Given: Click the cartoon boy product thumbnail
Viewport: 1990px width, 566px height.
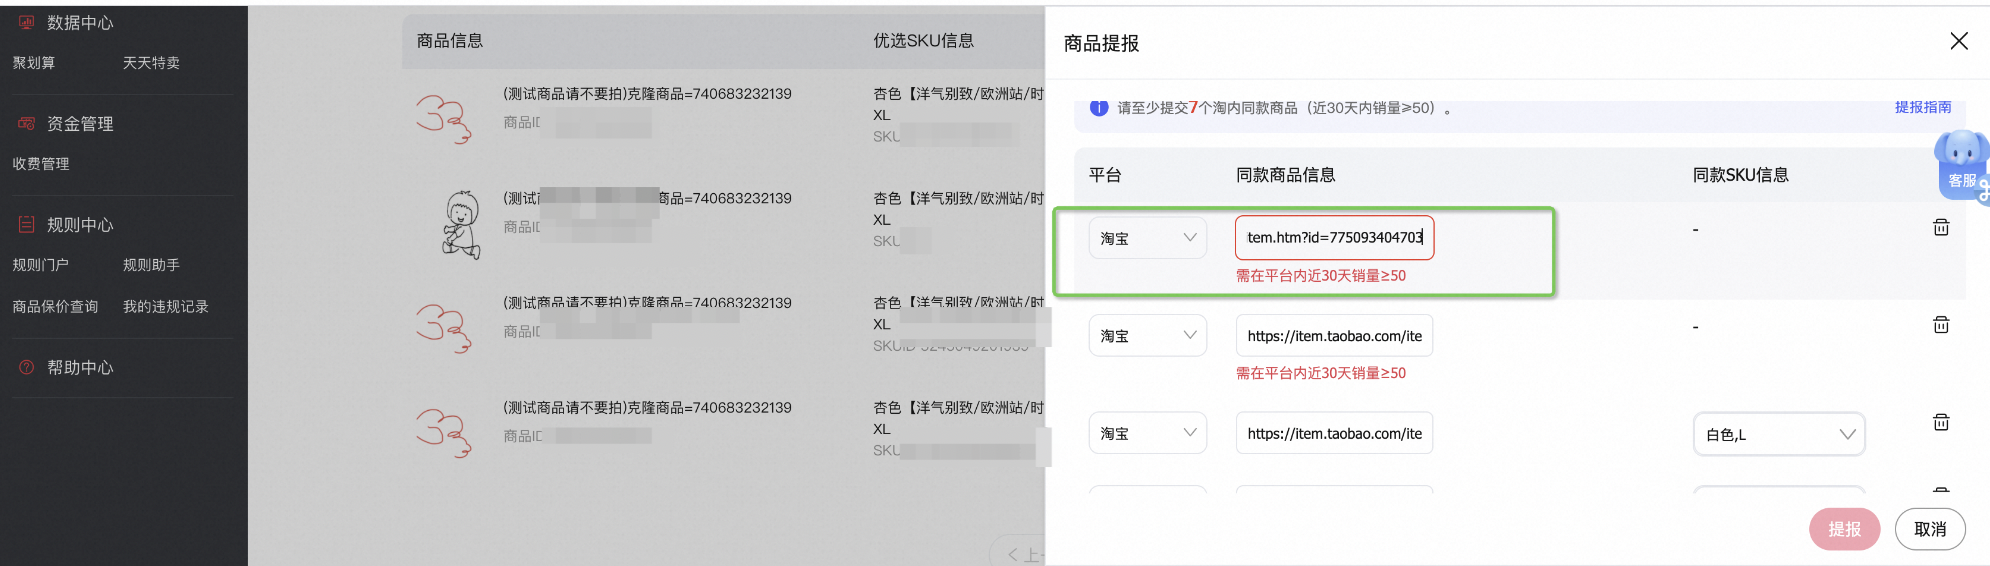Looking at the screenshot, I should tap(461, 224).
